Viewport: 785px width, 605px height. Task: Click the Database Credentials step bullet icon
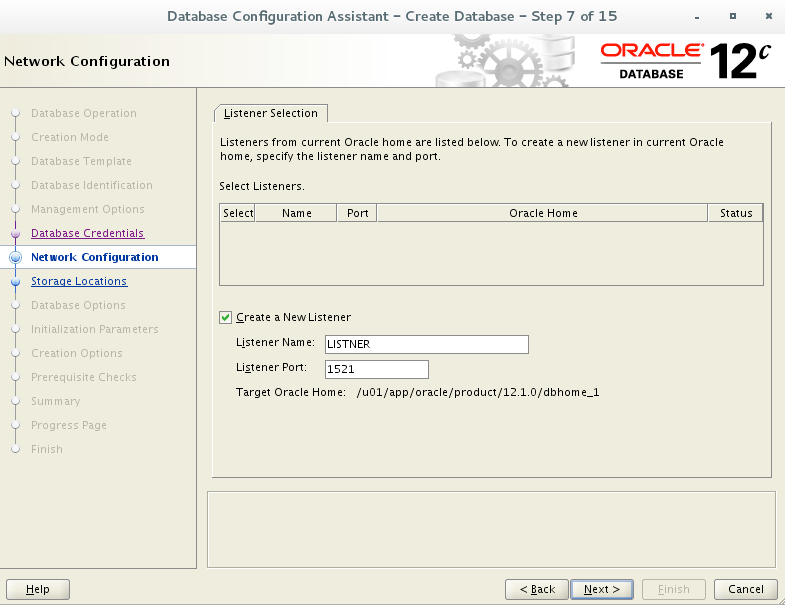[x=16, y=233]
